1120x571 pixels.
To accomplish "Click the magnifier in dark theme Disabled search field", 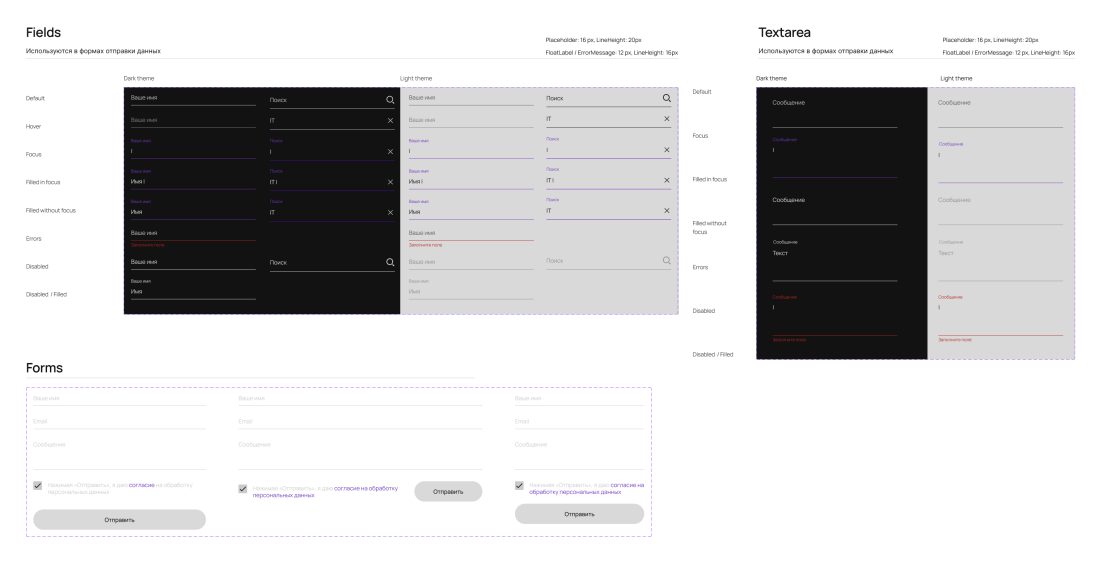I will pos(390,262).
